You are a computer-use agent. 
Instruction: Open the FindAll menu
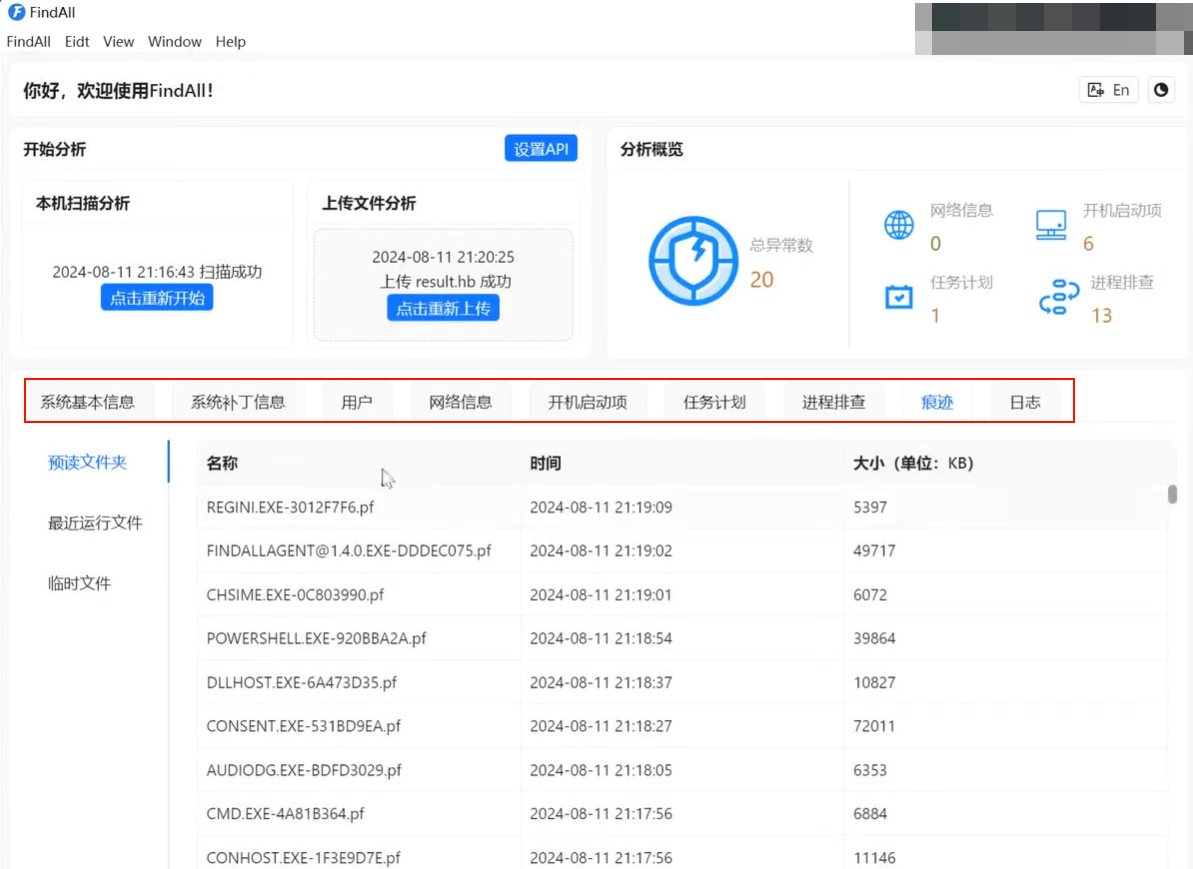tap(29, 42)
